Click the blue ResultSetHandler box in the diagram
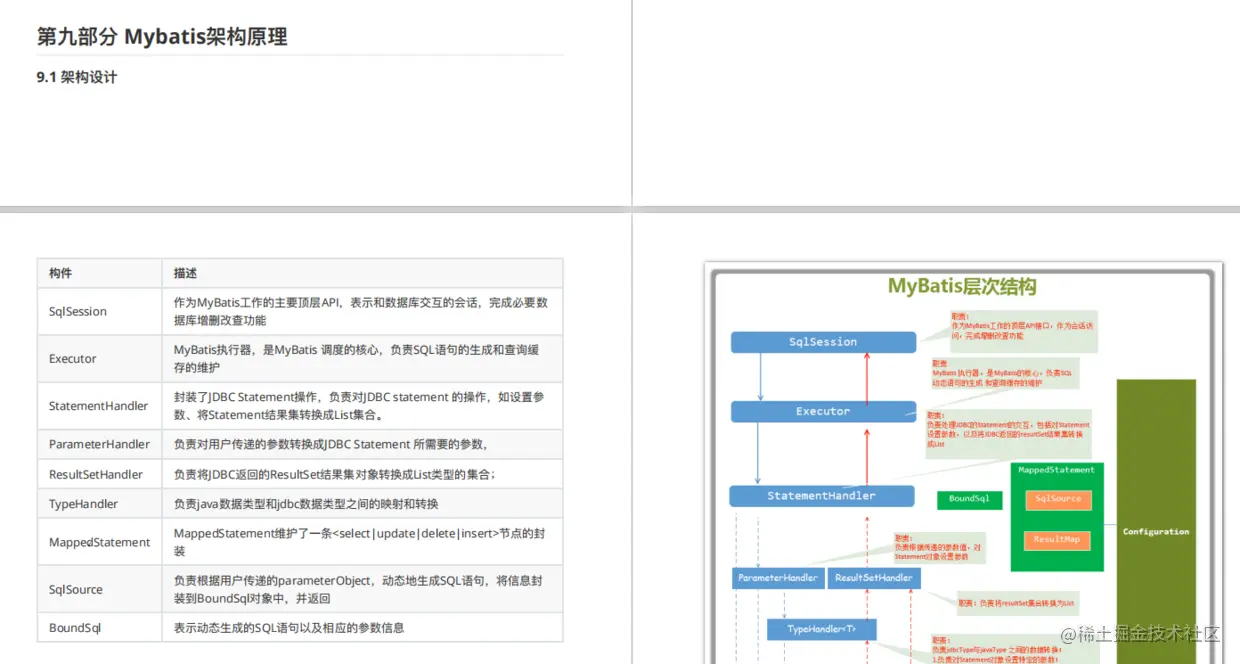Viewport: 1240px width, 664px height. 874,578
